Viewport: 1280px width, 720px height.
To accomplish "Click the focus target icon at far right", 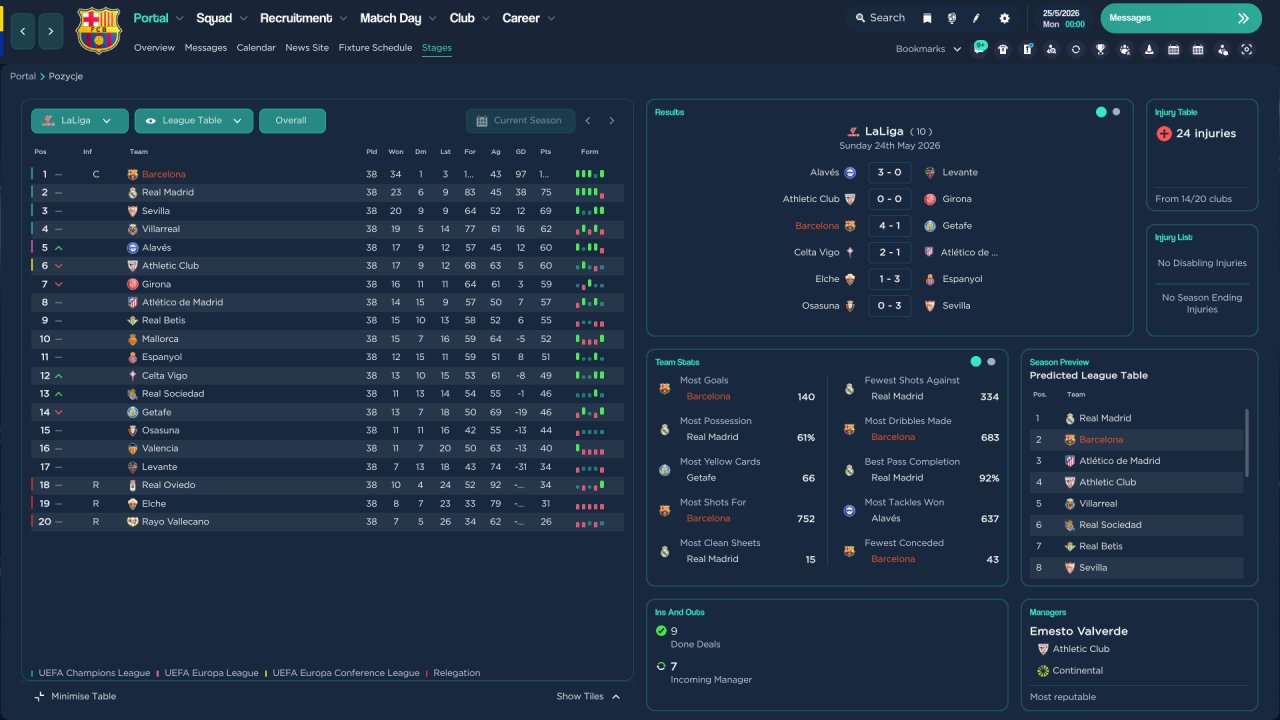I will click(x=1247, y=49).
